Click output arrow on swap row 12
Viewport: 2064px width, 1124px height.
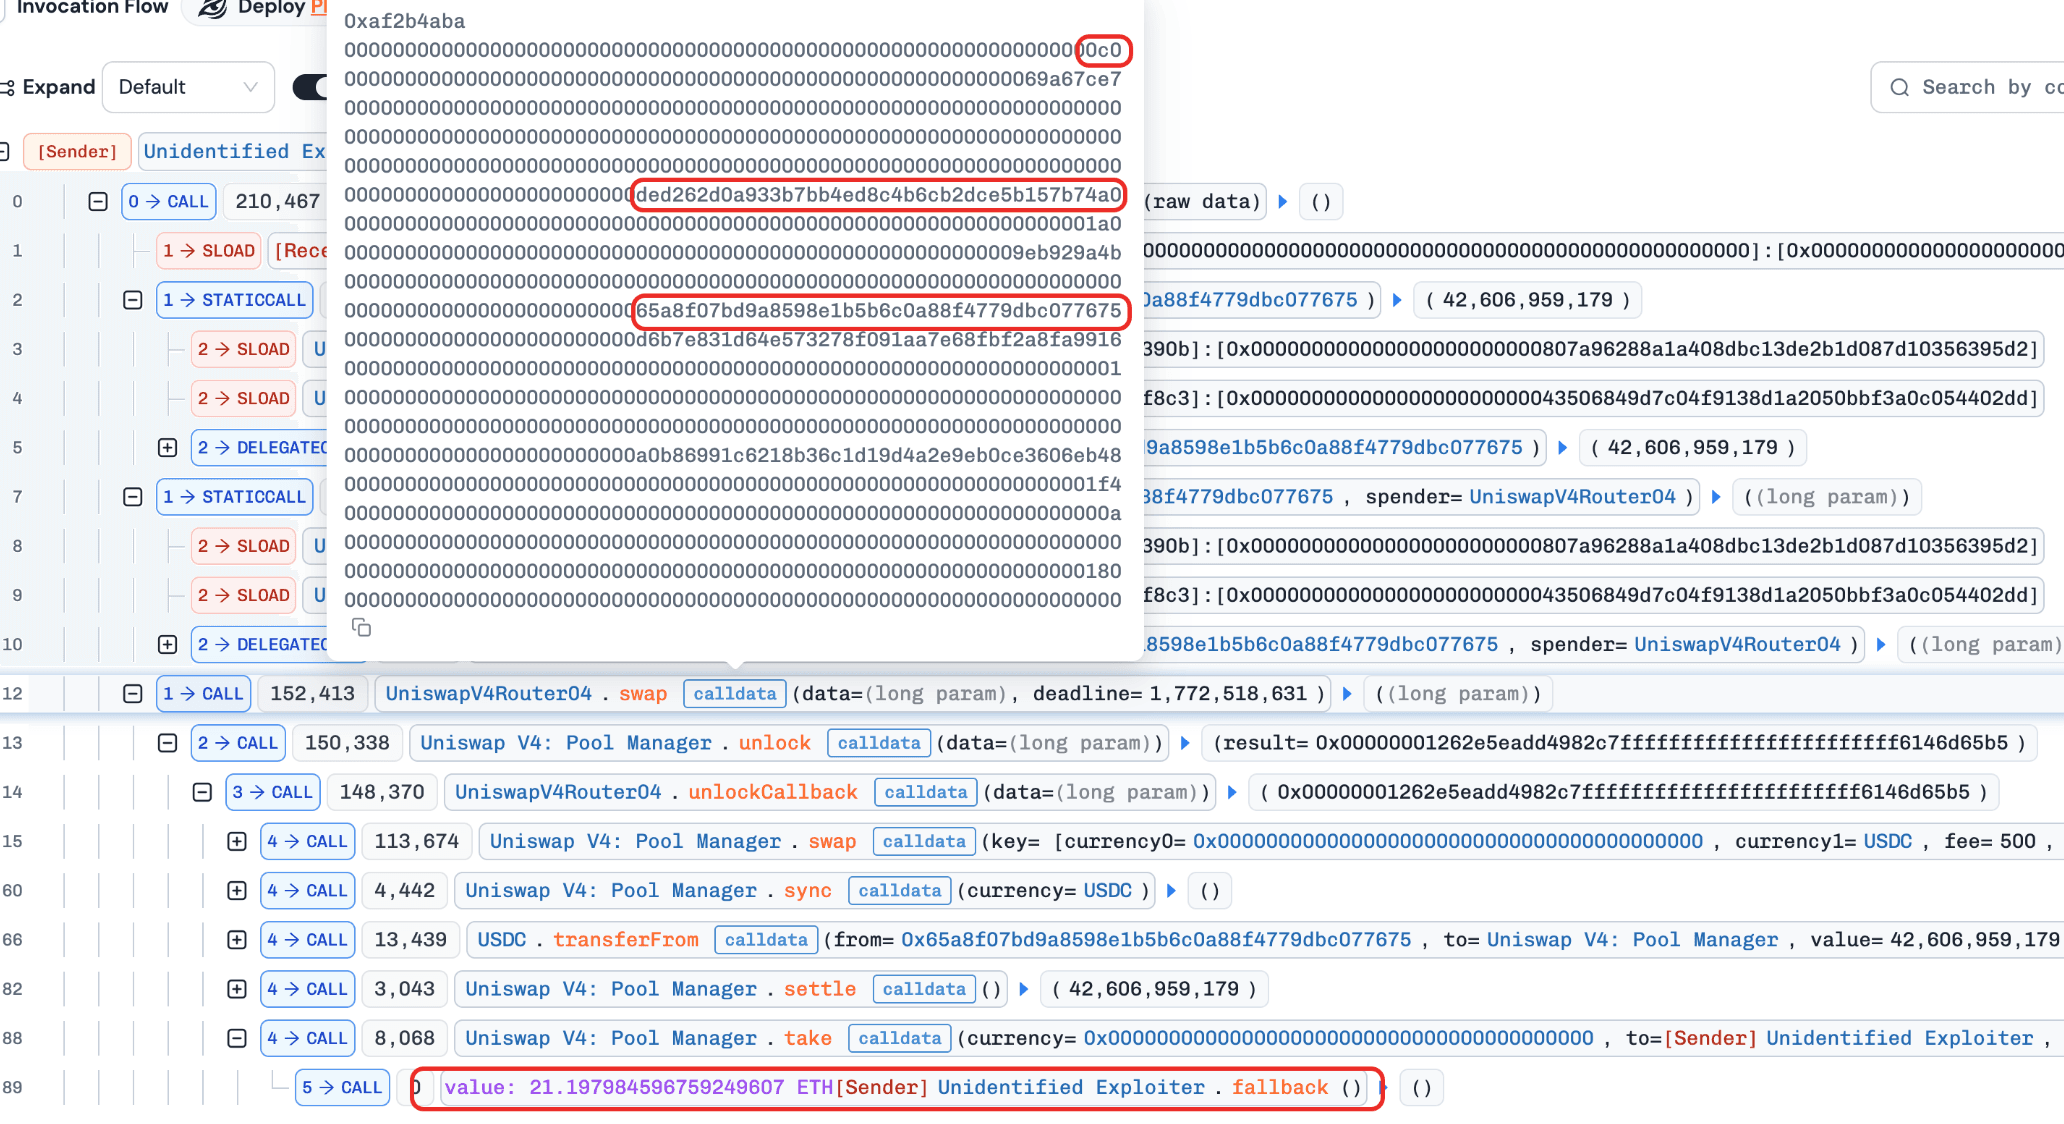click(x=1347, y=694)
